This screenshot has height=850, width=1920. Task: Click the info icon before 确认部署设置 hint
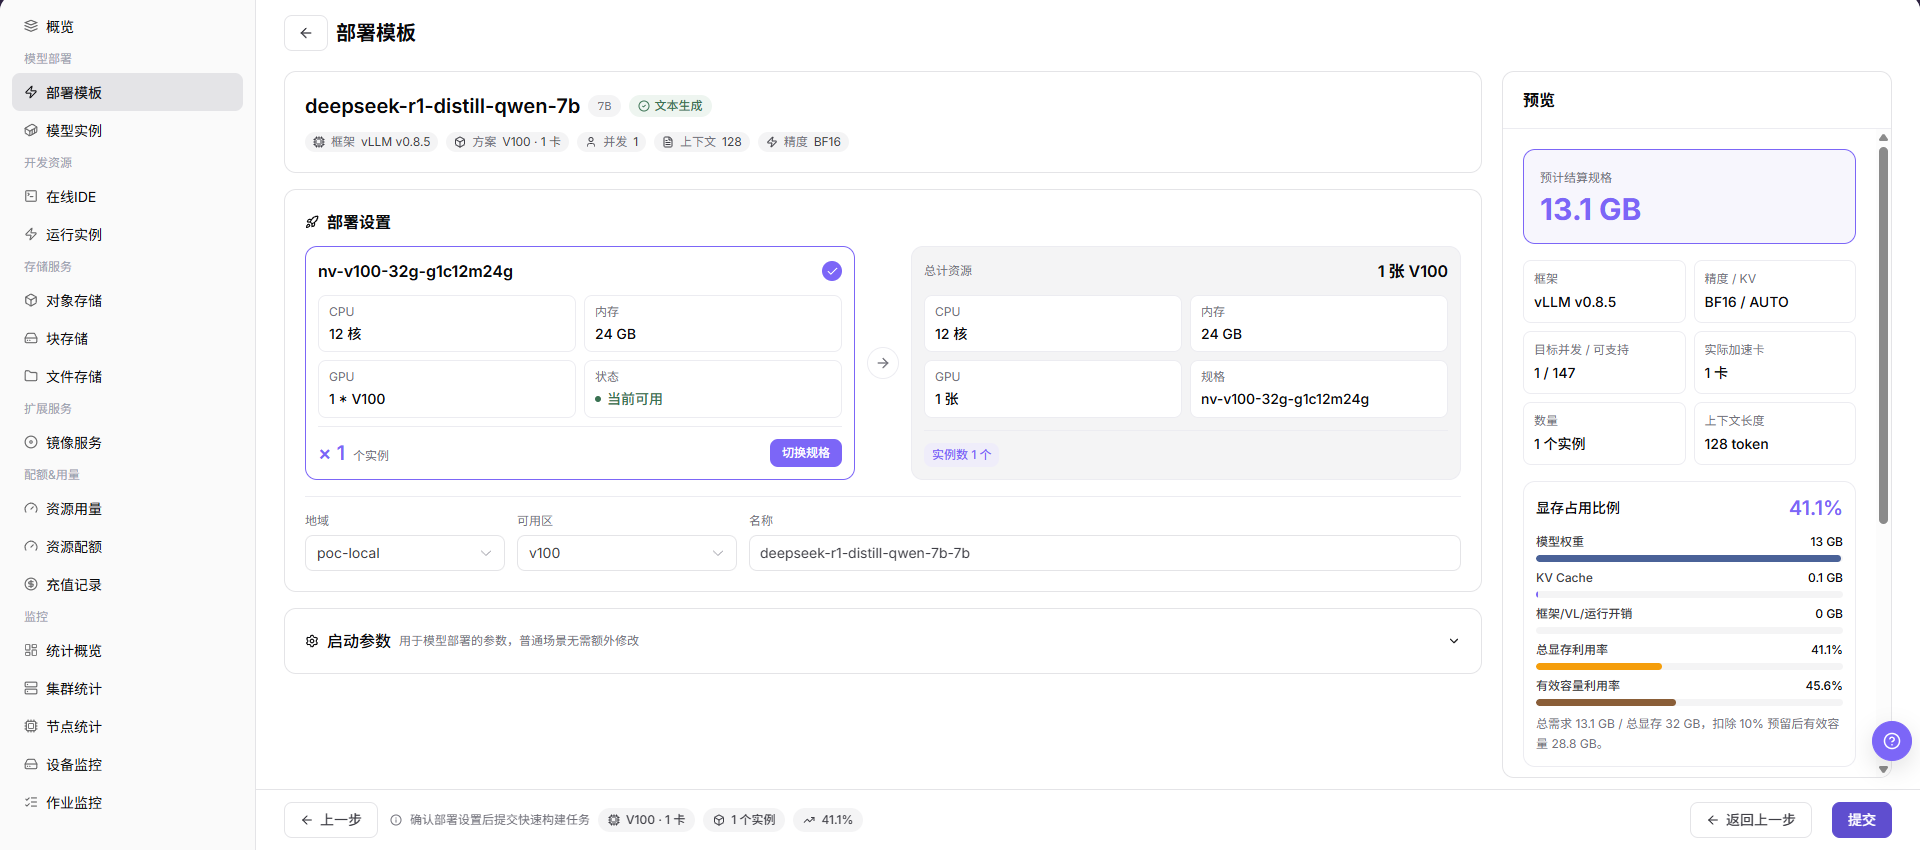[x=396, y=820]
